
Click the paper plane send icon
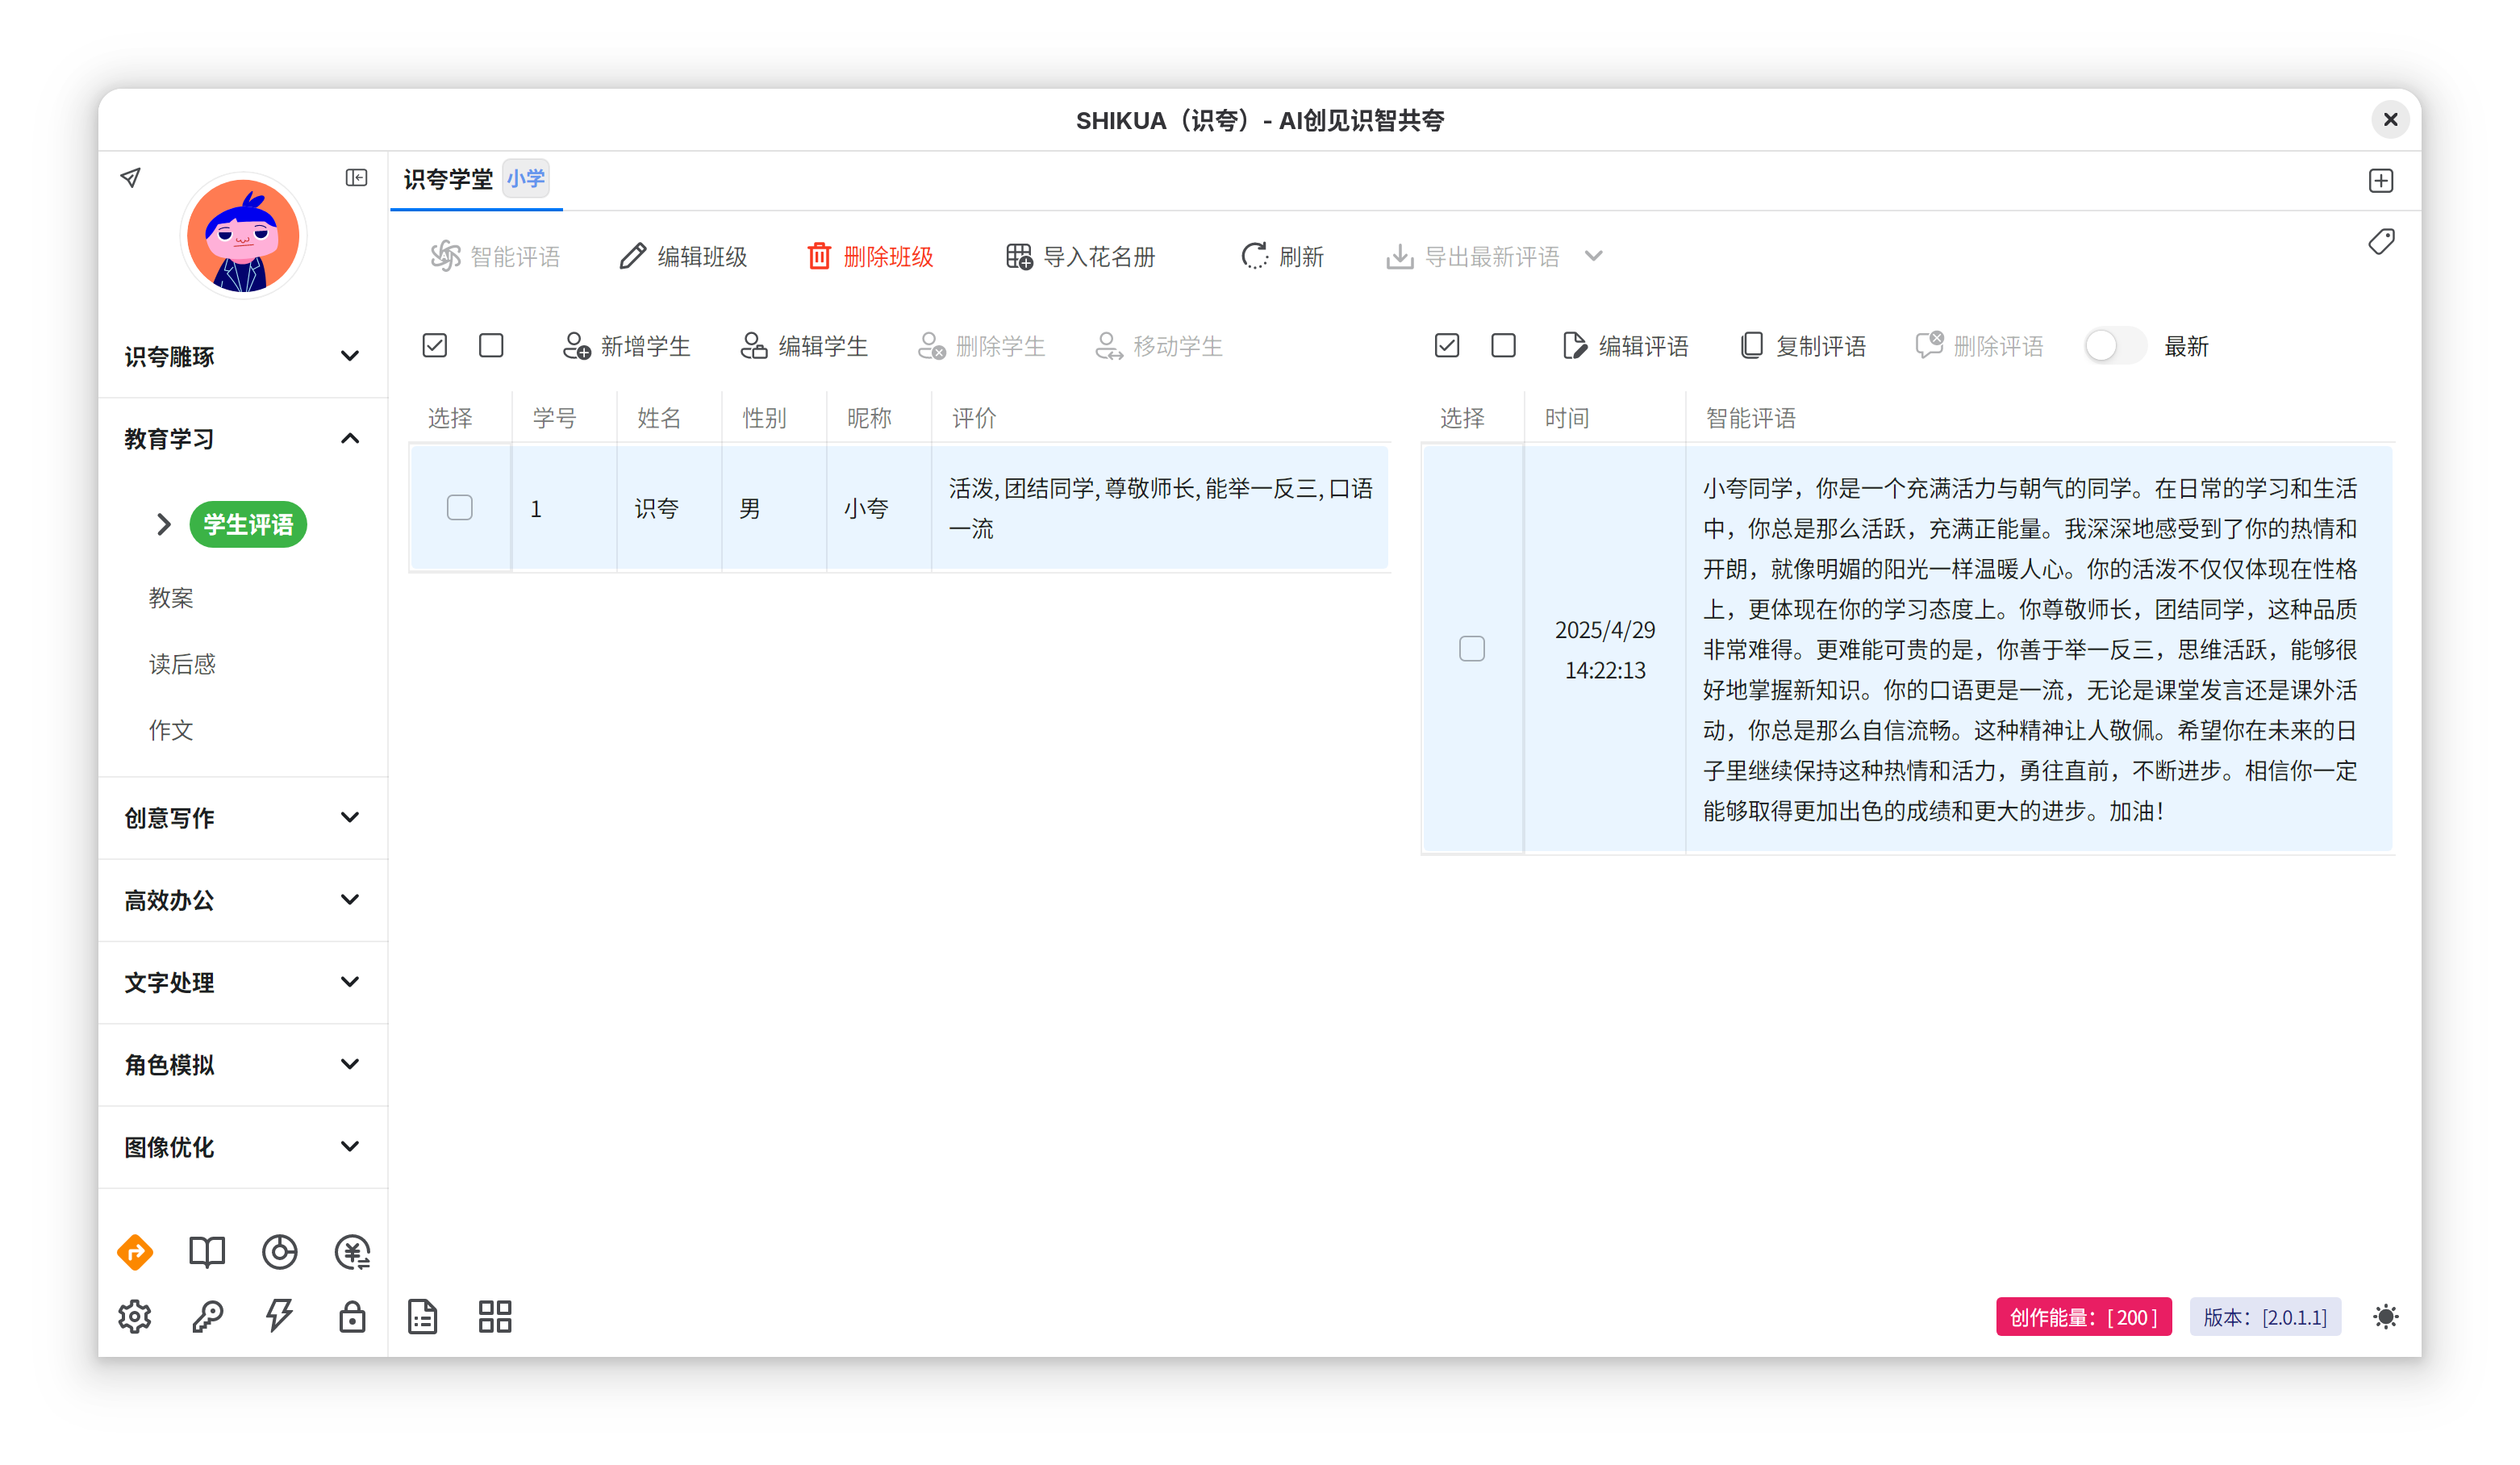tap(131, 178)
